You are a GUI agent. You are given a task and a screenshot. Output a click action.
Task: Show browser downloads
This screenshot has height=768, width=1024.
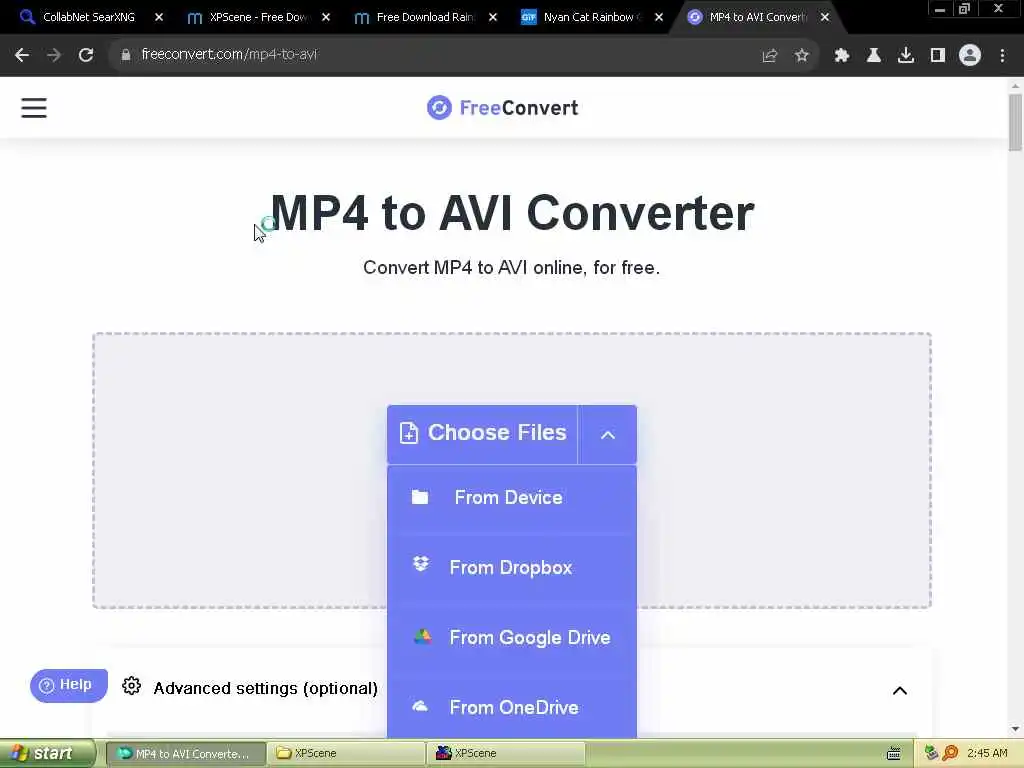click(x=906, y=56)
